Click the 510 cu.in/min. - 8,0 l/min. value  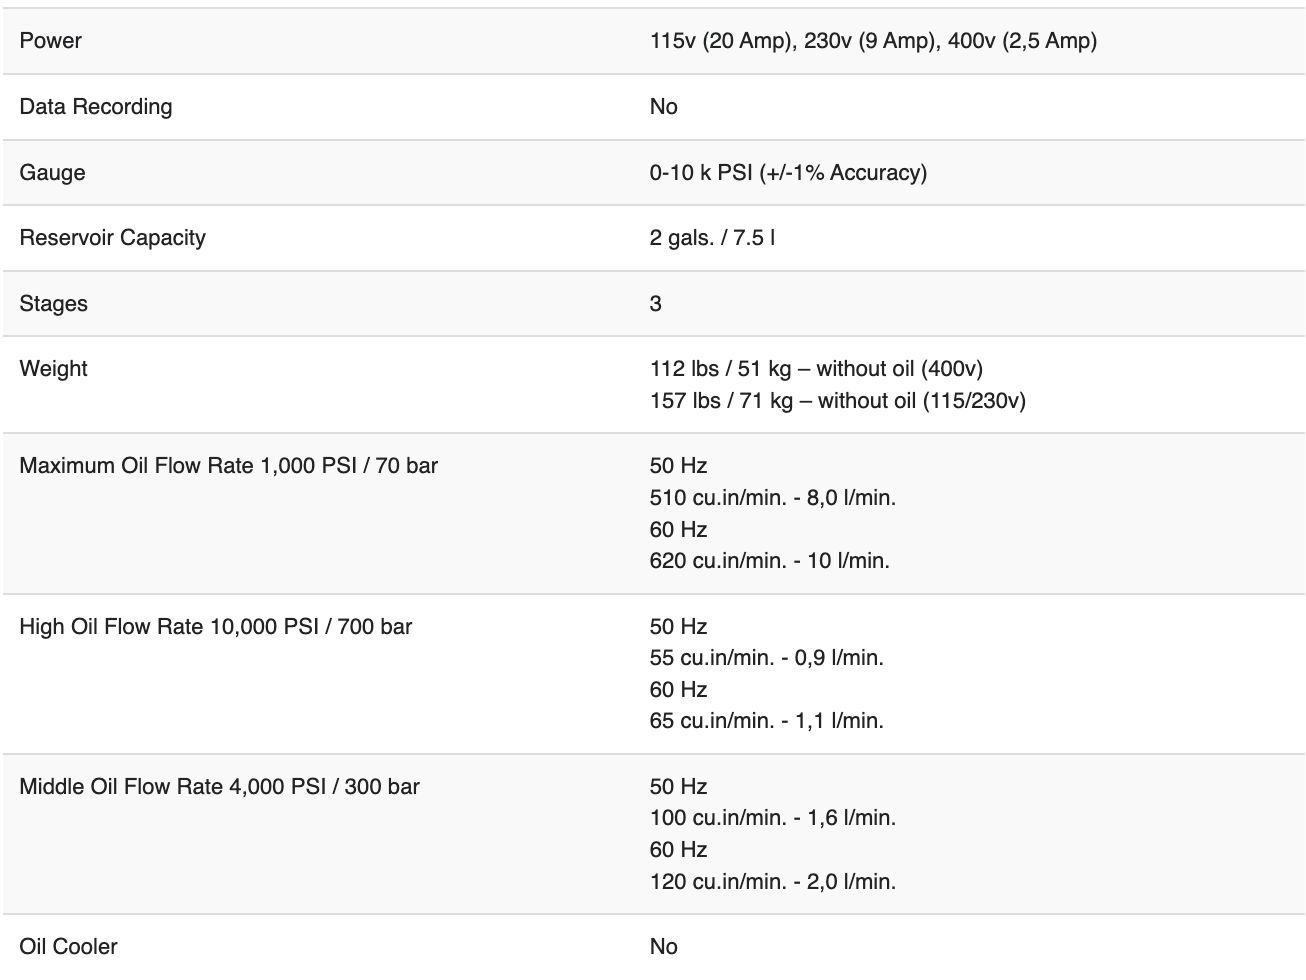pos(772,498)
